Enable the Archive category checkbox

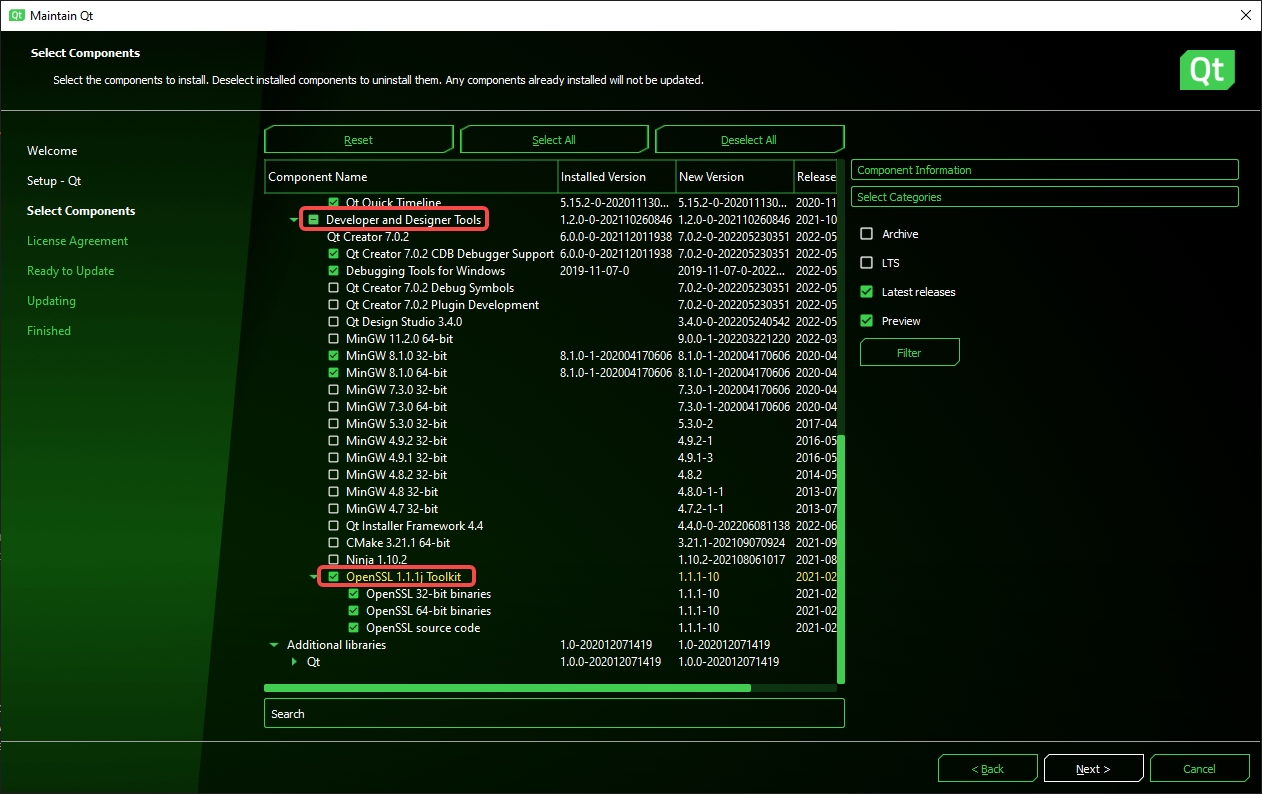(867, 234)
